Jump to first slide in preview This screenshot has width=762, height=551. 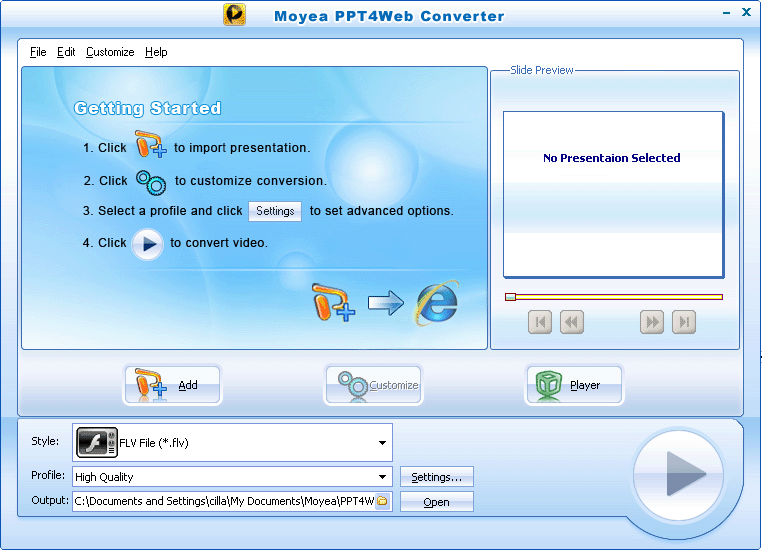pos(540,322)
